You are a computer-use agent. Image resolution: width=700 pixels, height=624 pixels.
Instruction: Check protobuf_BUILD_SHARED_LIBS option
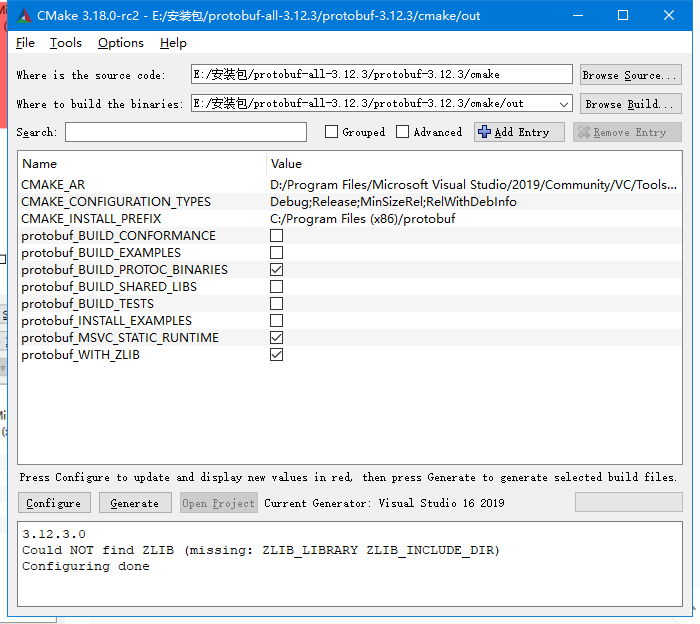276,287
